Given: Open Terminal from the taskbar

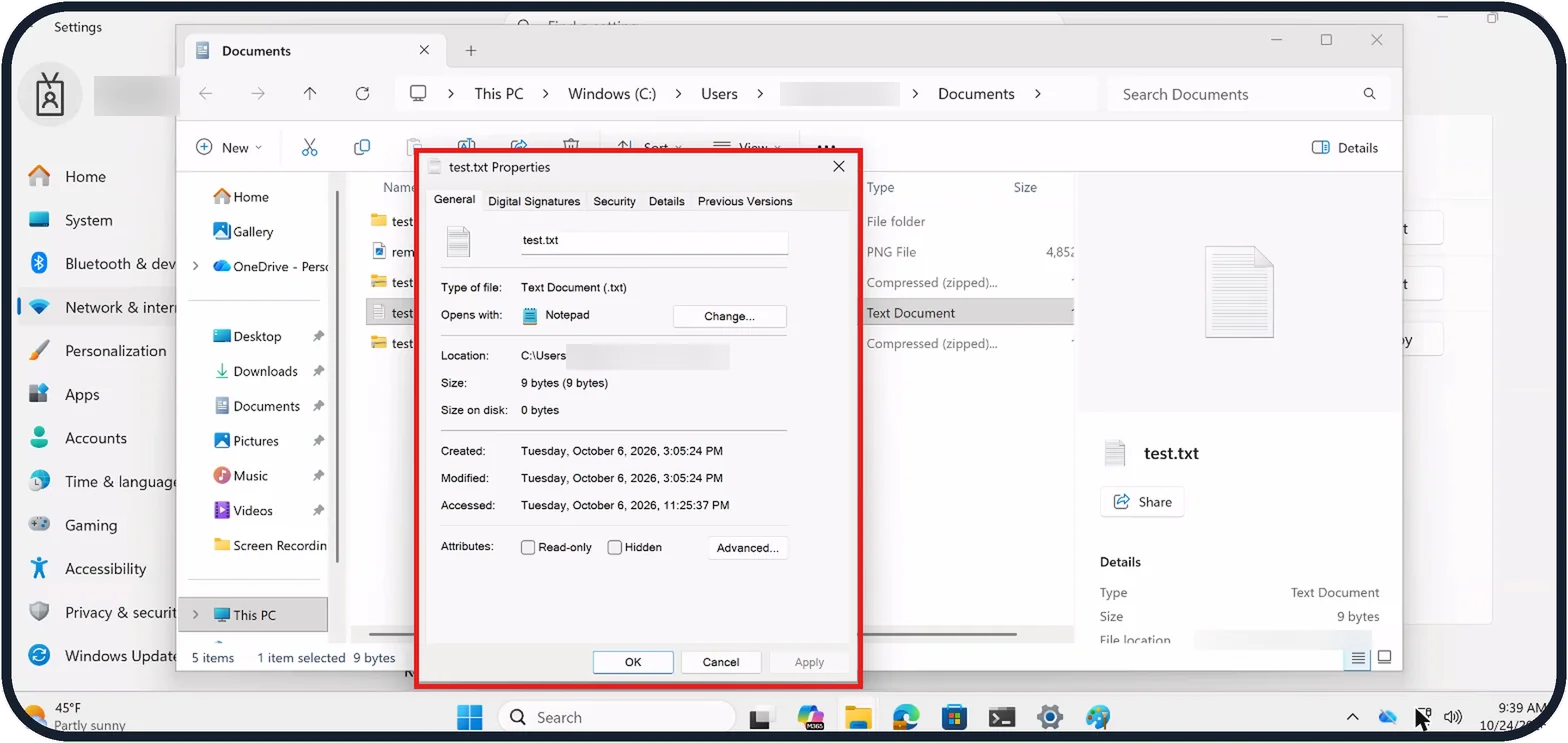Looking at the screenshot, I should (1002, 717).
